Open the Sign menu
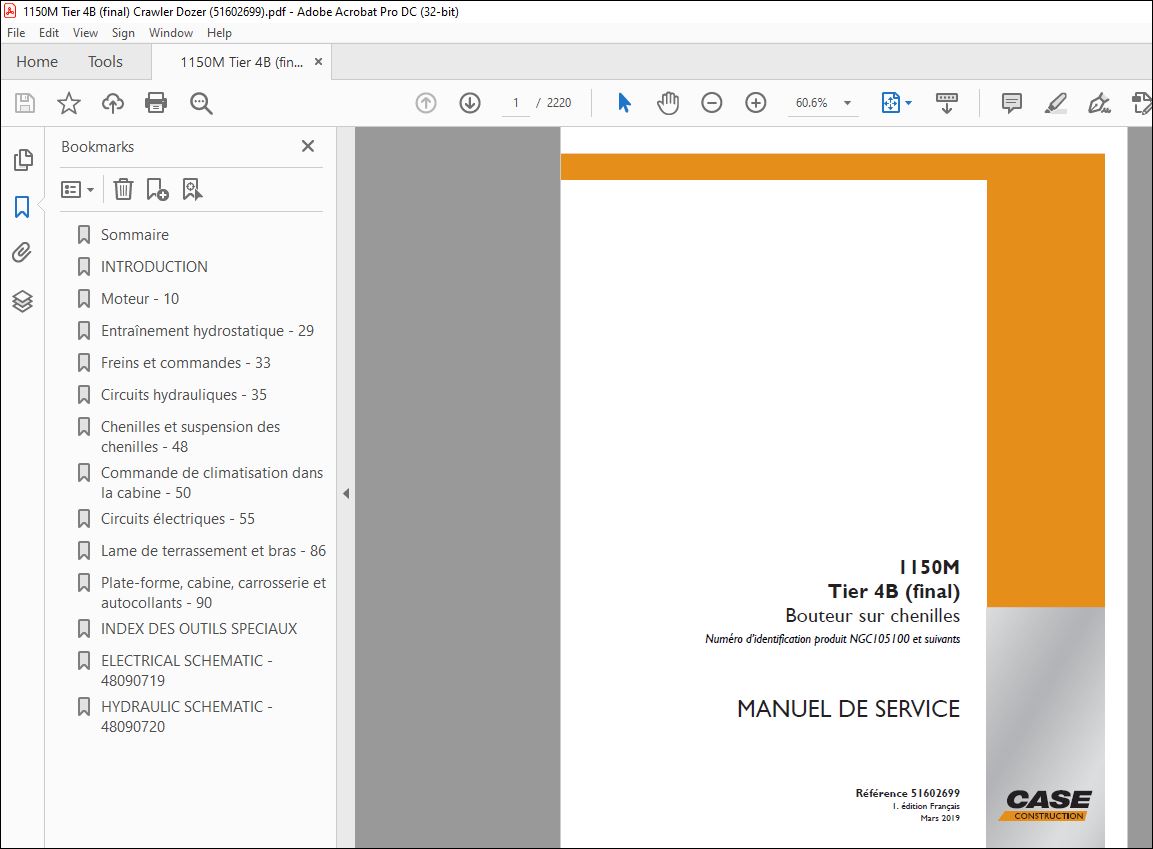The width and height of the screenshot is (1153, 849). coord(123,33)
